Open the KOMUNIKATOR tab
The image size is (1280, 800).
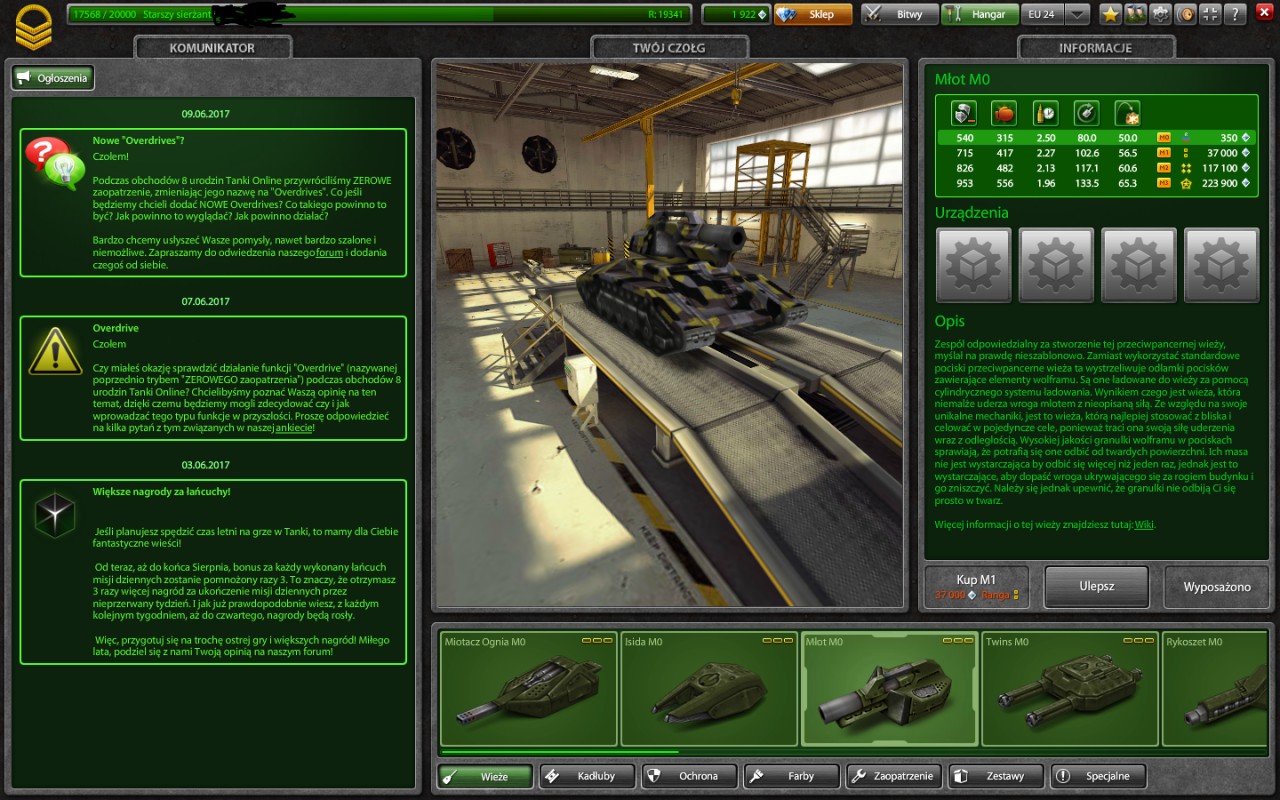[x=212, y=48]
